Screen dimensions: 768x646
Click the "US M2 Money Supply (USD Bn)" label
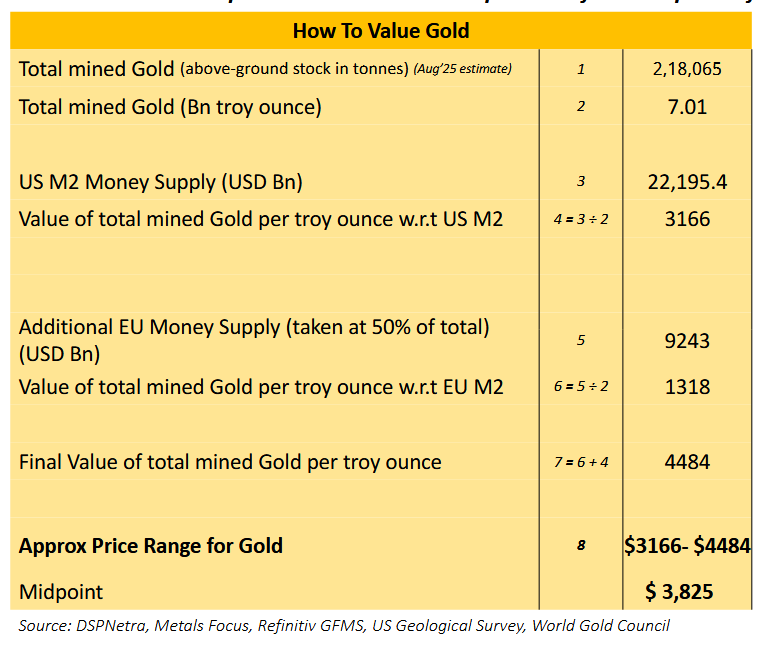pos(161,182)
